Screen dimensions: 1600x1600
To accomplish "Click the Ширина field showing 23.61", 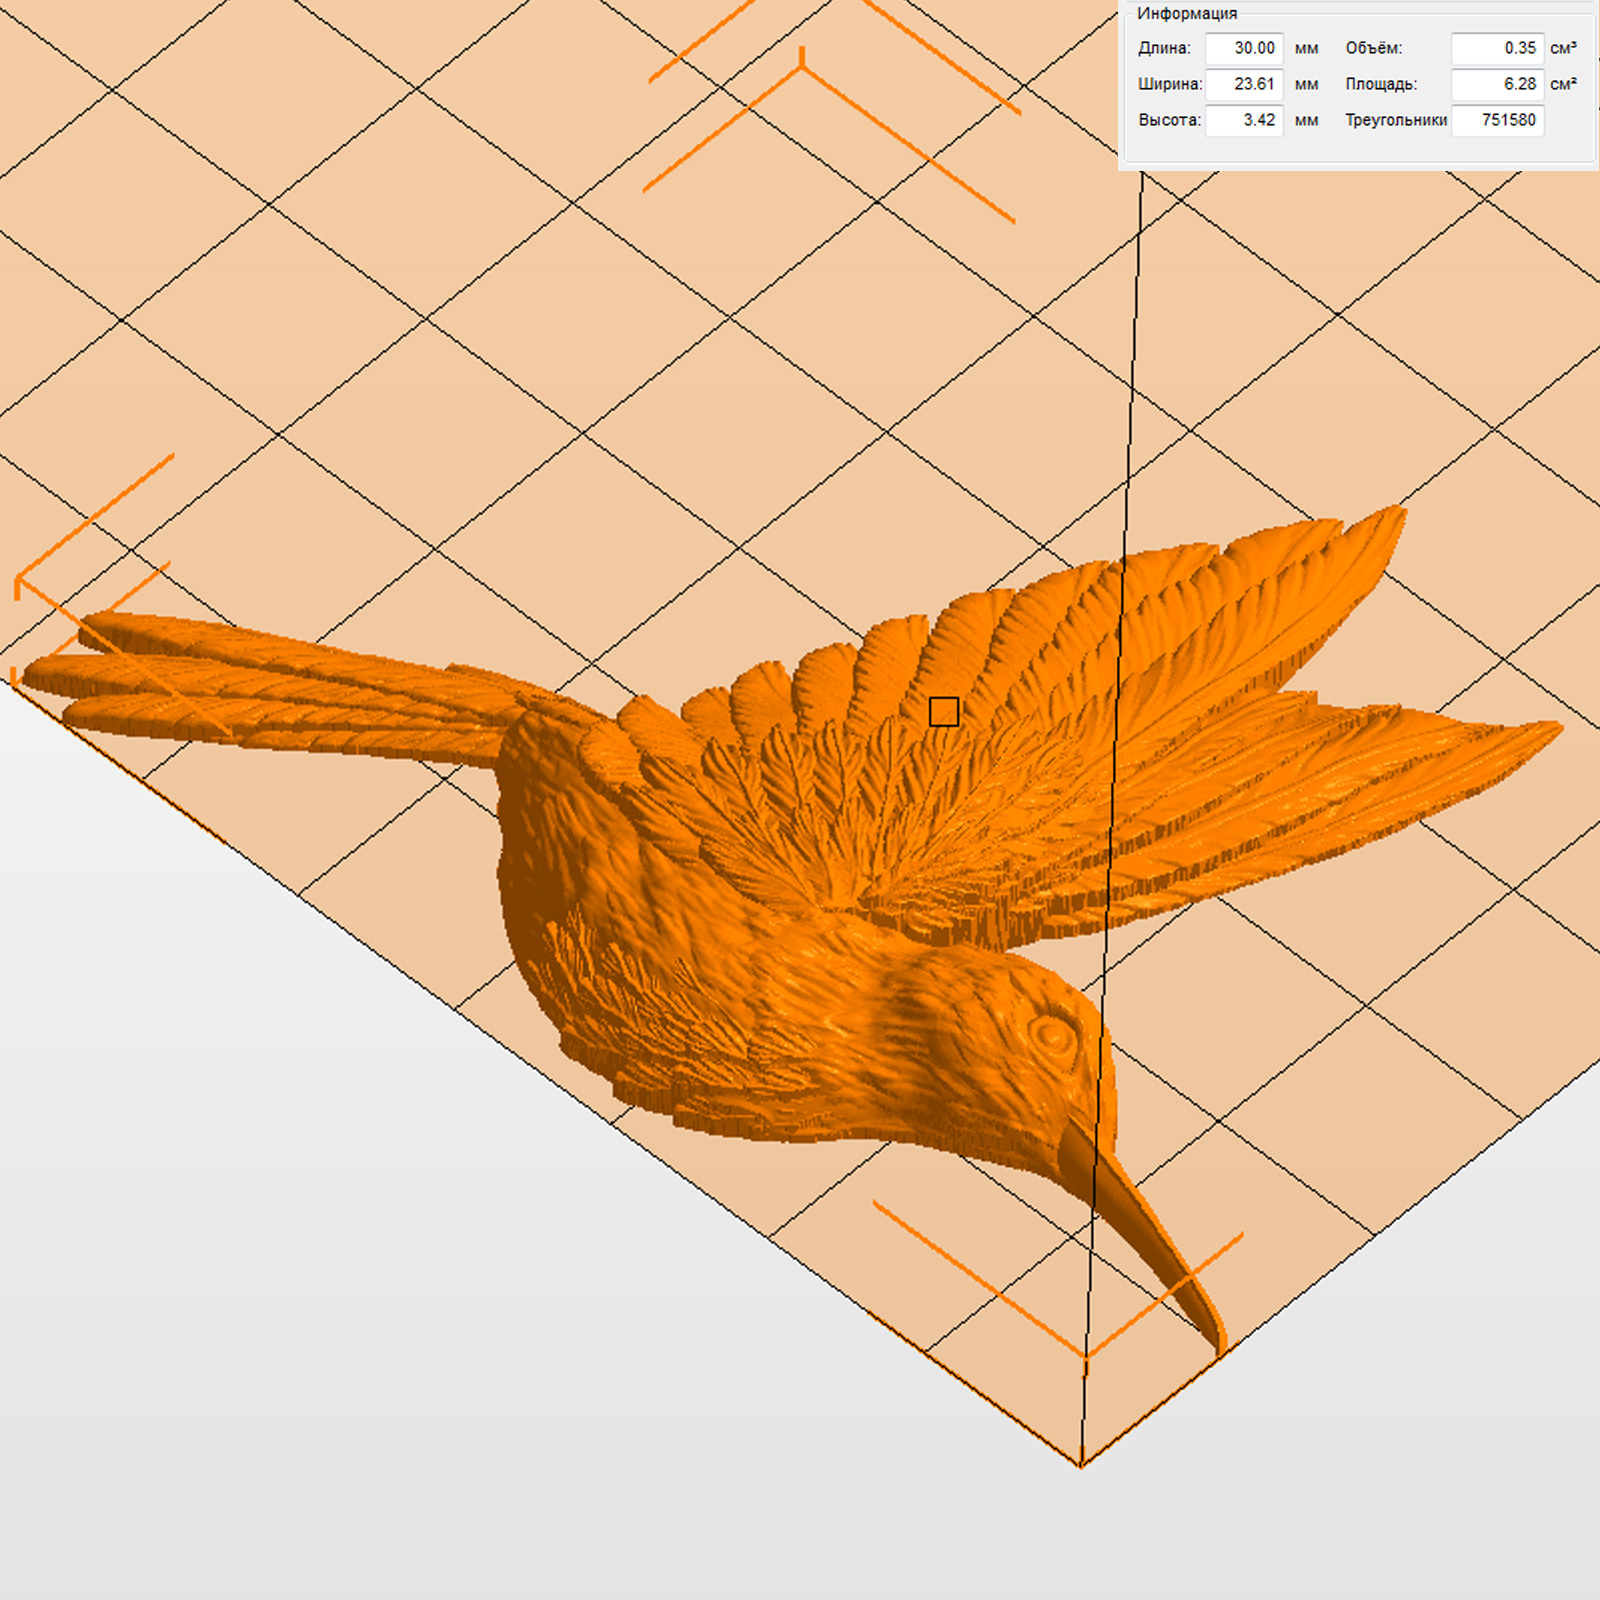I will click(x=1243, y=84).
